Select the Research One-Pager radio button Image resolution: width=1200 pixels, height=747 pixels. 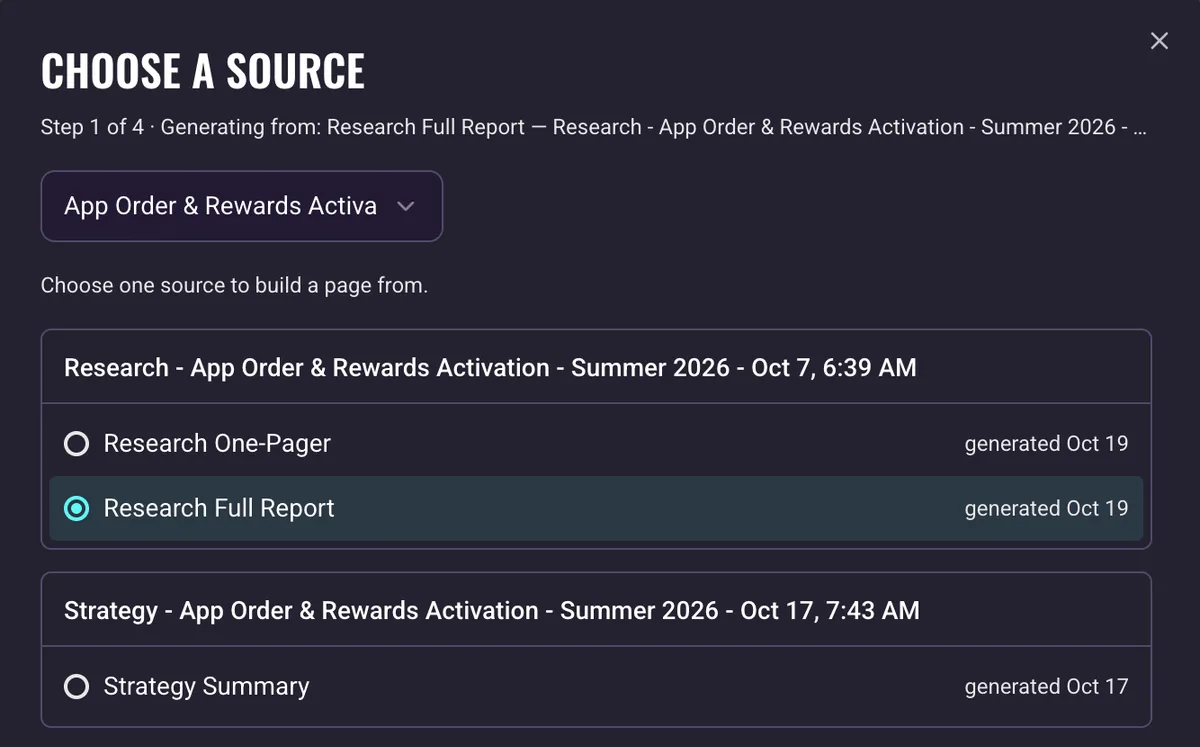76,444
